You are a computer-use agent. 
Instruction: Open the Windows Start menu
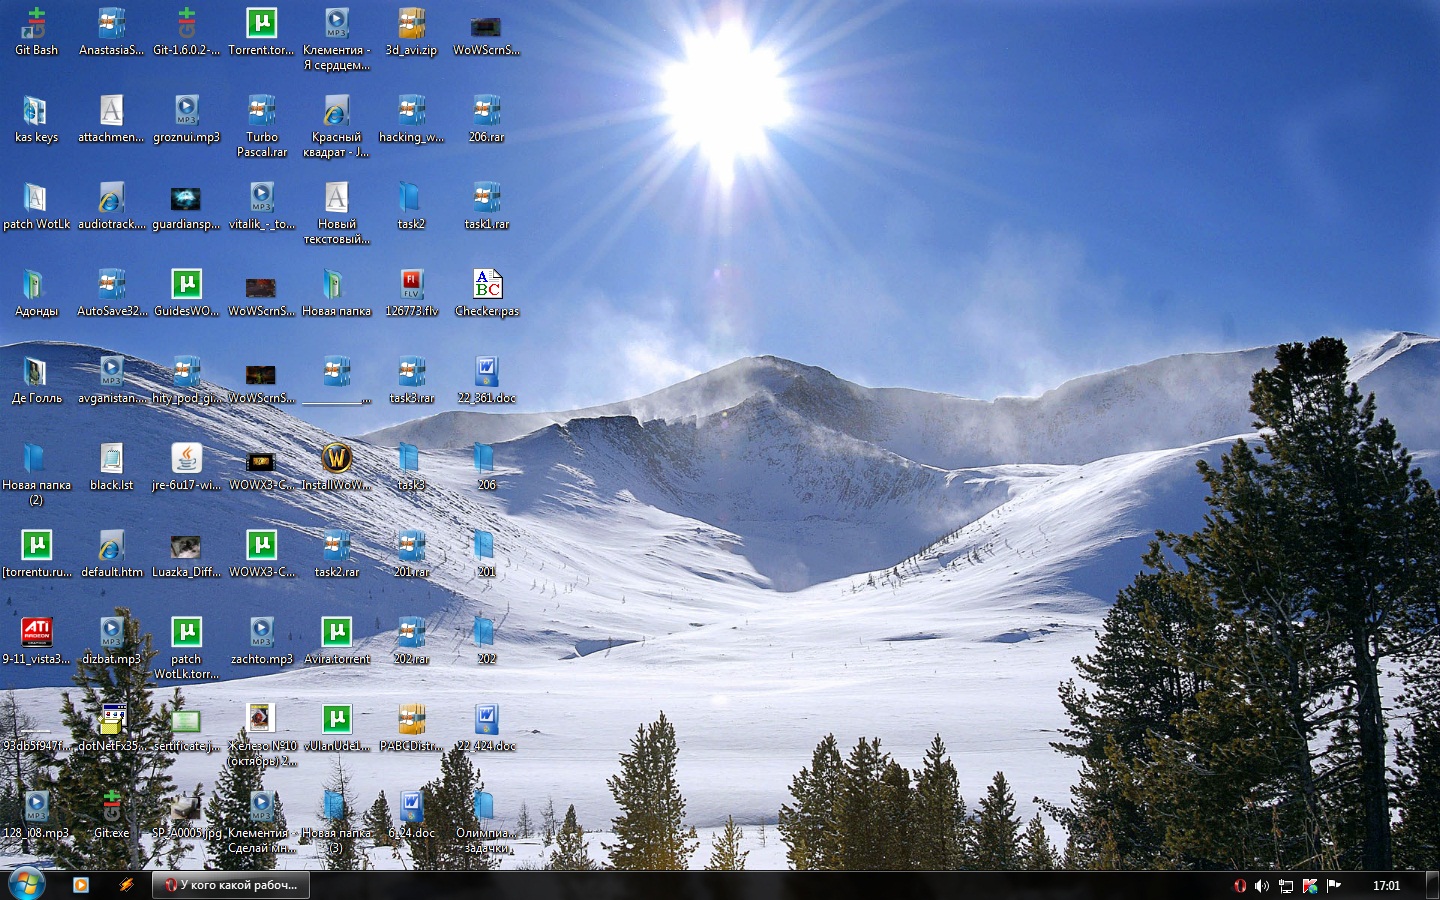click(26, 884)
